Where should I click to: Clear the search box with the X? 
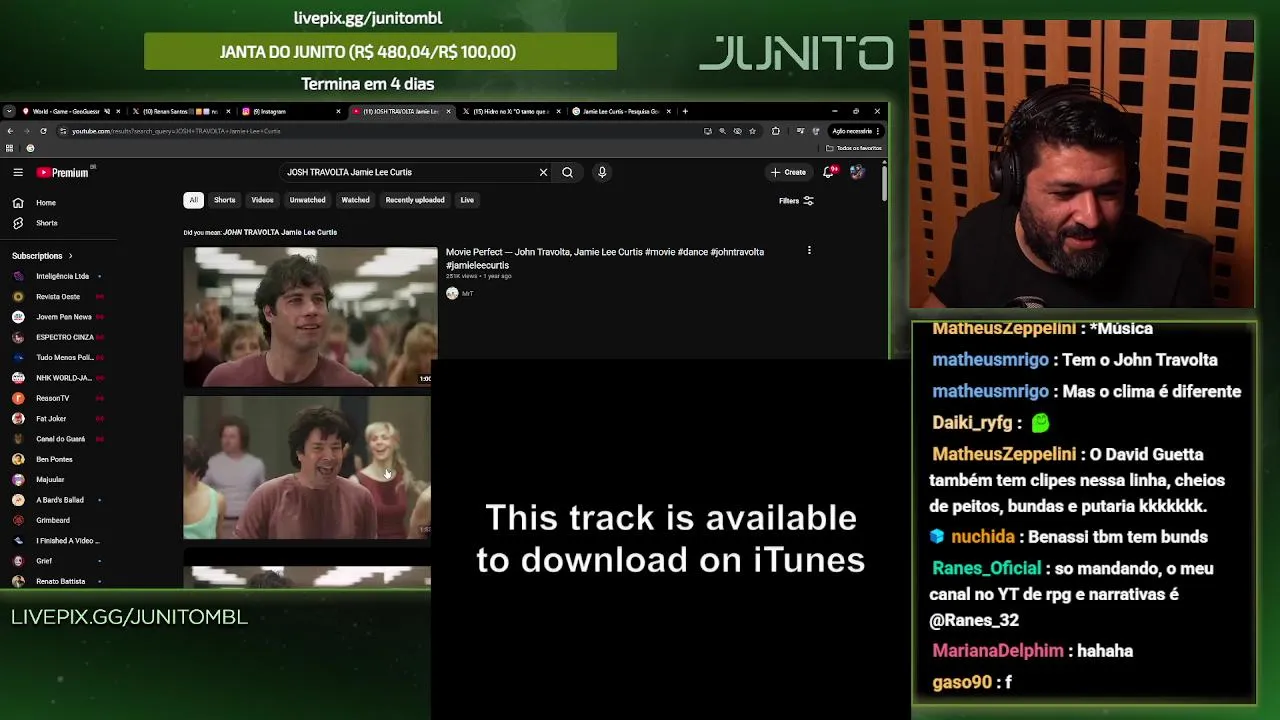tap(543, 172)
